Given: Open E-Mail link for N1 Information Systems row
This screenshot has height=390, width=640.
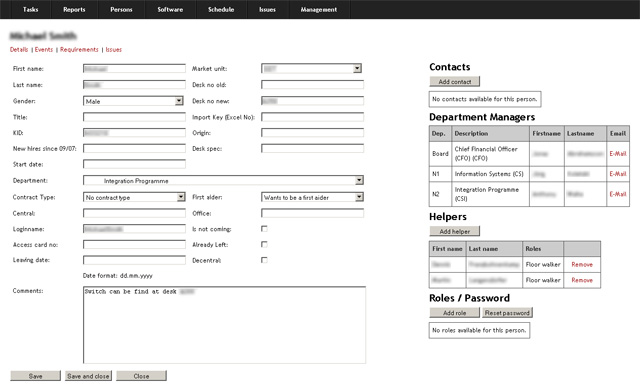Looking at the screenshot, I should [618, 174].
